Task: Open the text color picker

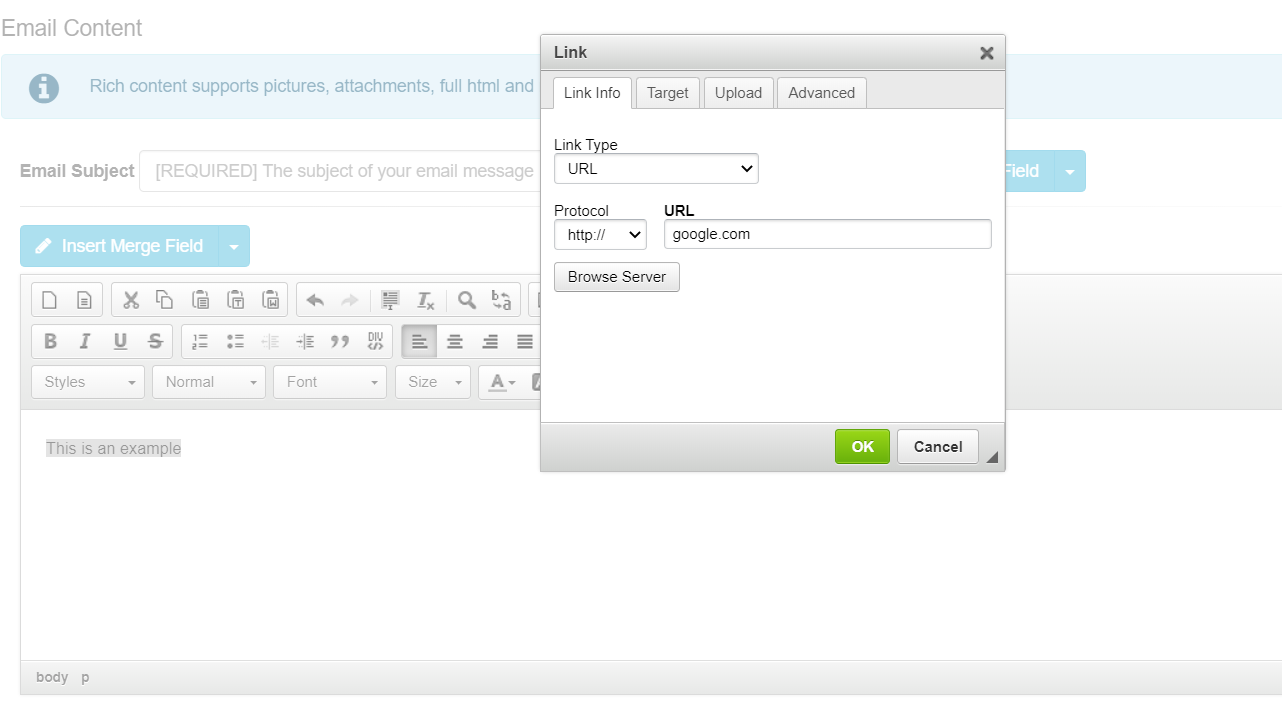Action: point(501,382)
